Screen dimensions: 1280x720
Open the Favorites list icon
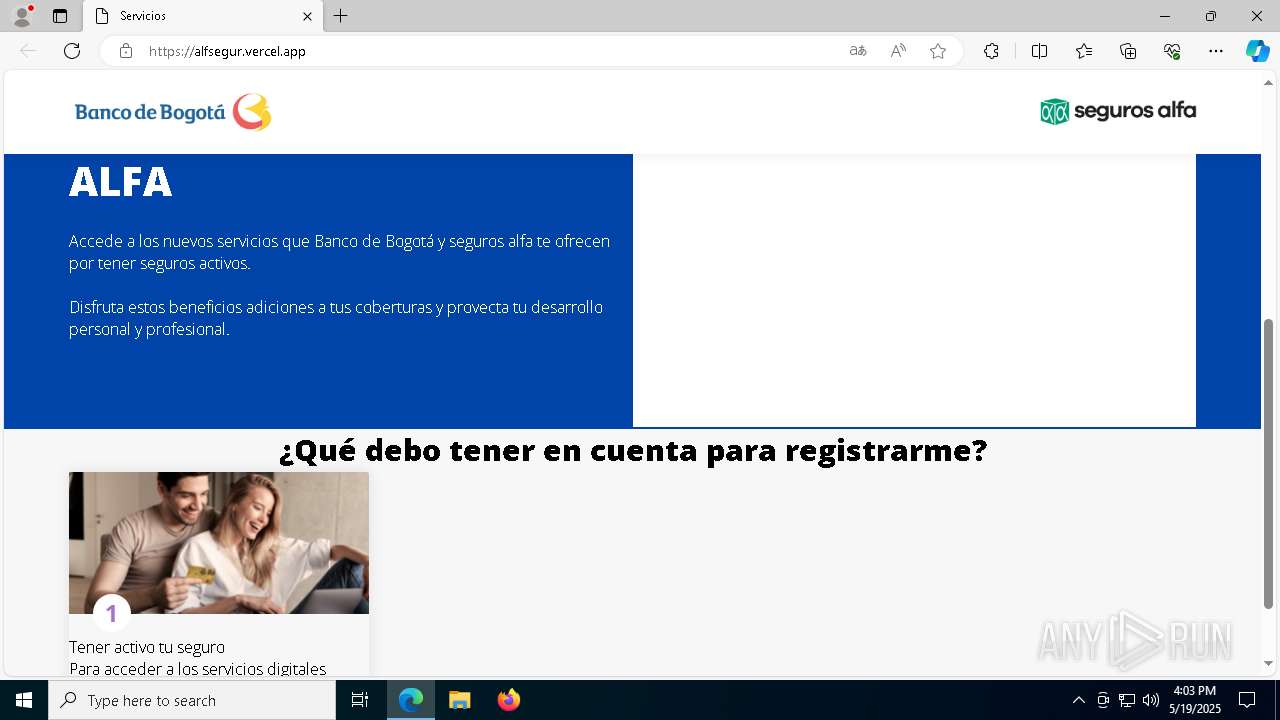click(1084, 51)
